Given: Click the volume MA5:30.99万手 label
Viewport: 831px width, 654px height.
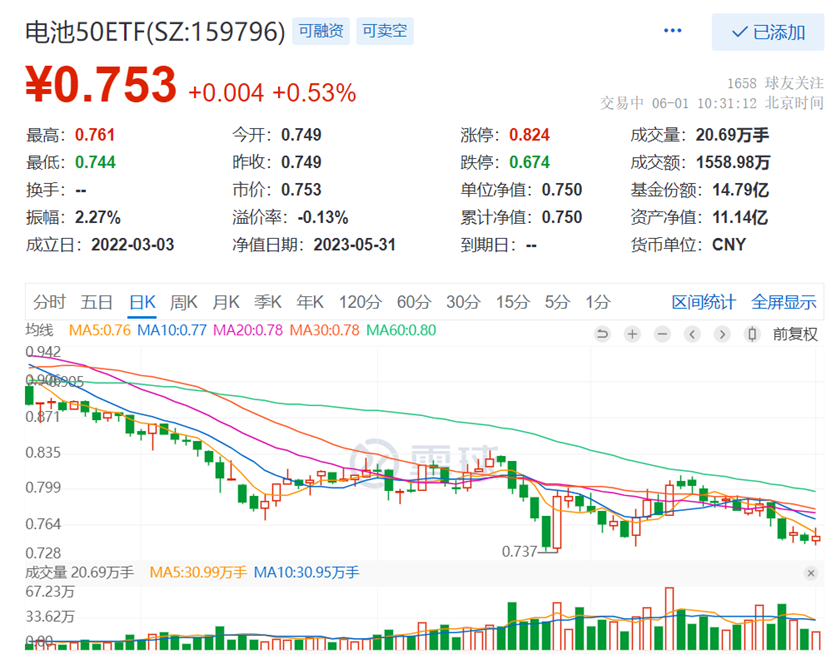Looking at the screenshot, I should tap(198, 572).
